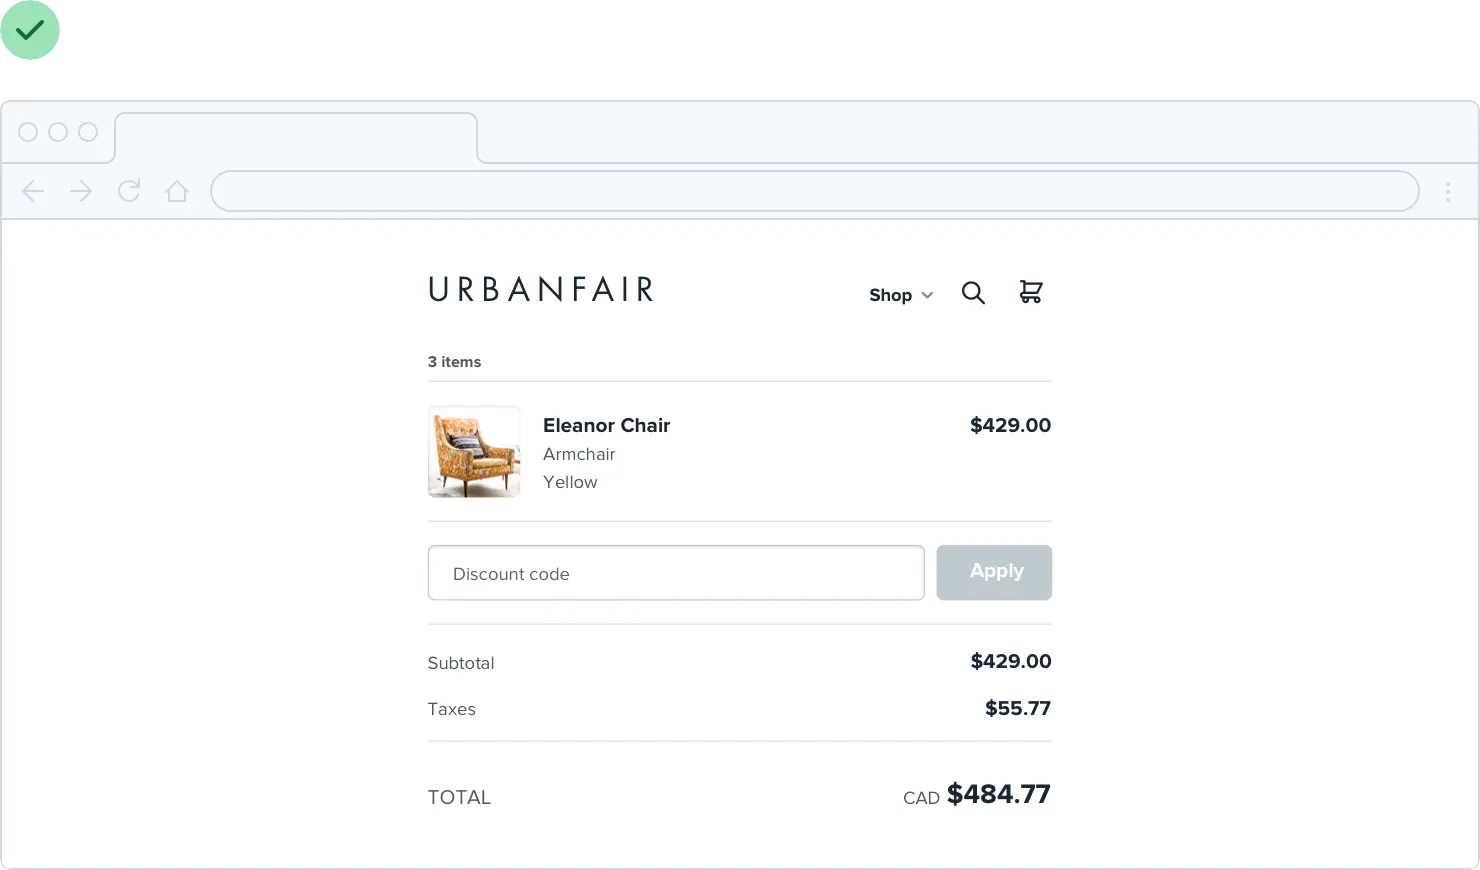Focus the browser address bar
Viewport: 1480px width, 870px height.
click(814, 192)
